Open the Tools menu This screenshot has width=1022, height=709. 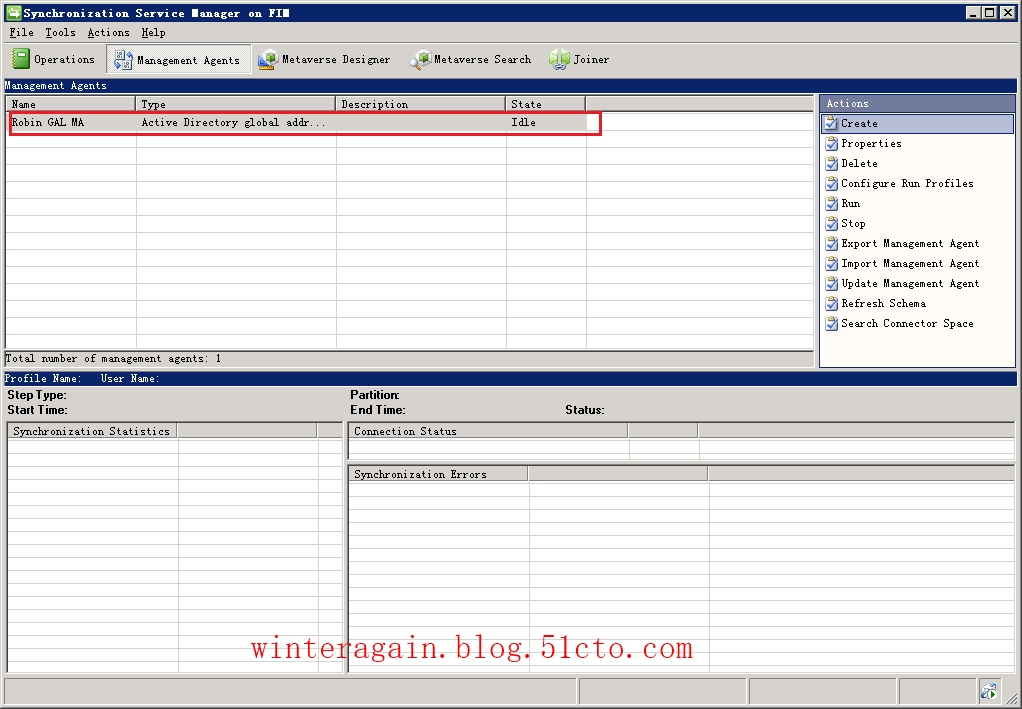coord(60,33)
